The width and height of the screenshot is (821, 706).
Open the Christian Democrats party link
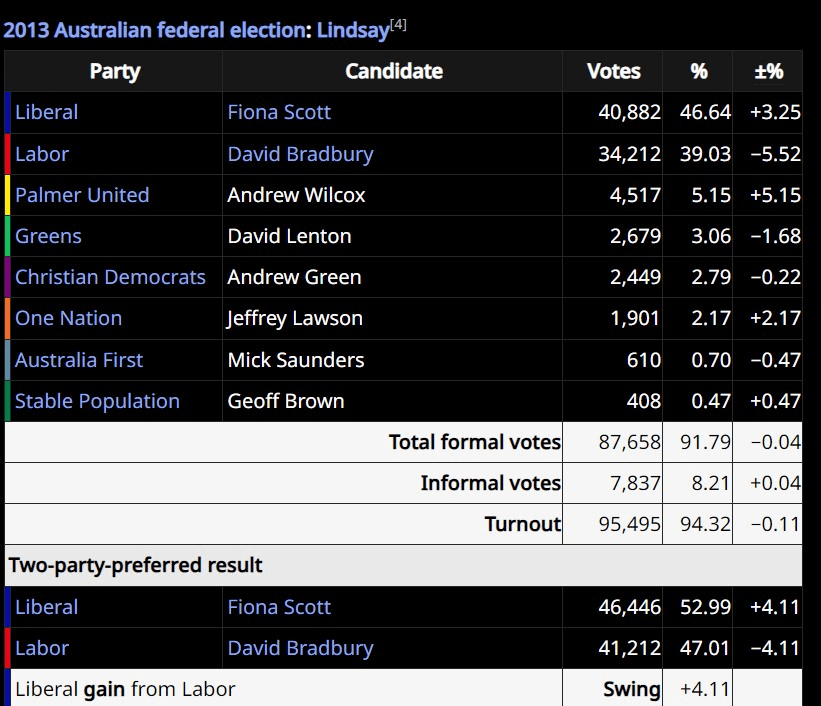pos(110,277)
